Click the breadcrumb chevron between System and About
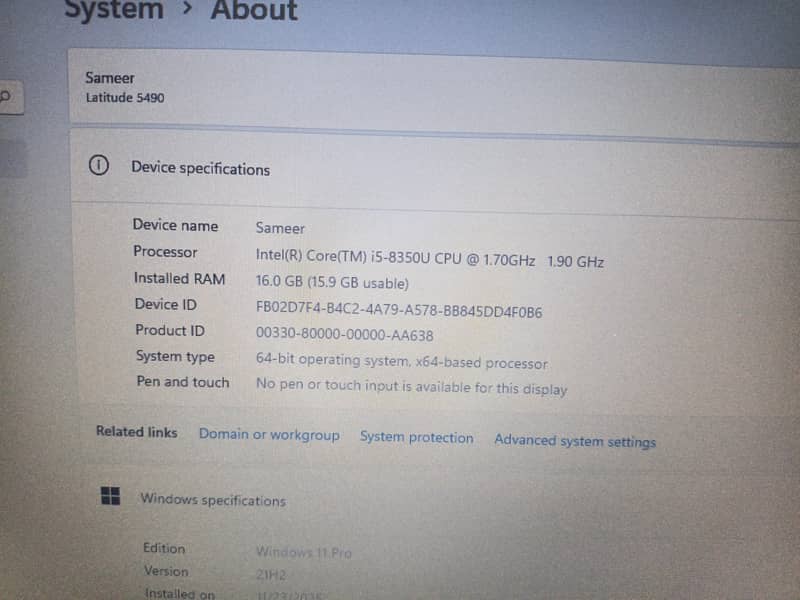This screenshot has height=600, width=800. click(x=187, y=10)
